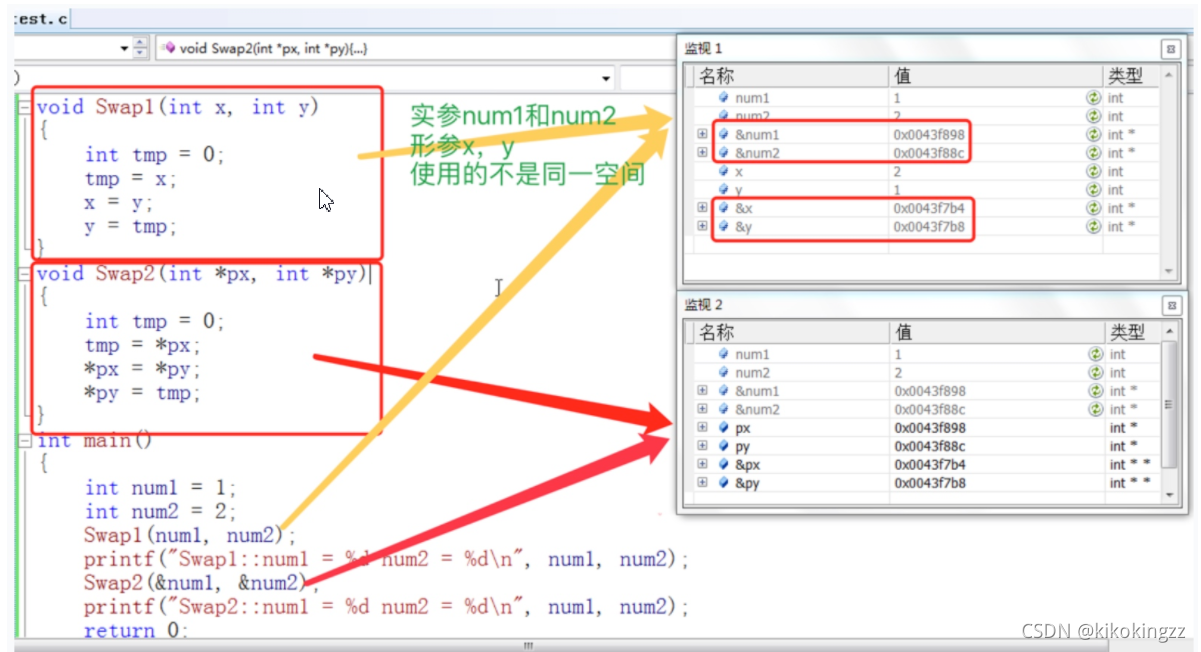Expand &num2 pointer in 监视 1
Viewport: 1201px width, 652px height.
702,153
